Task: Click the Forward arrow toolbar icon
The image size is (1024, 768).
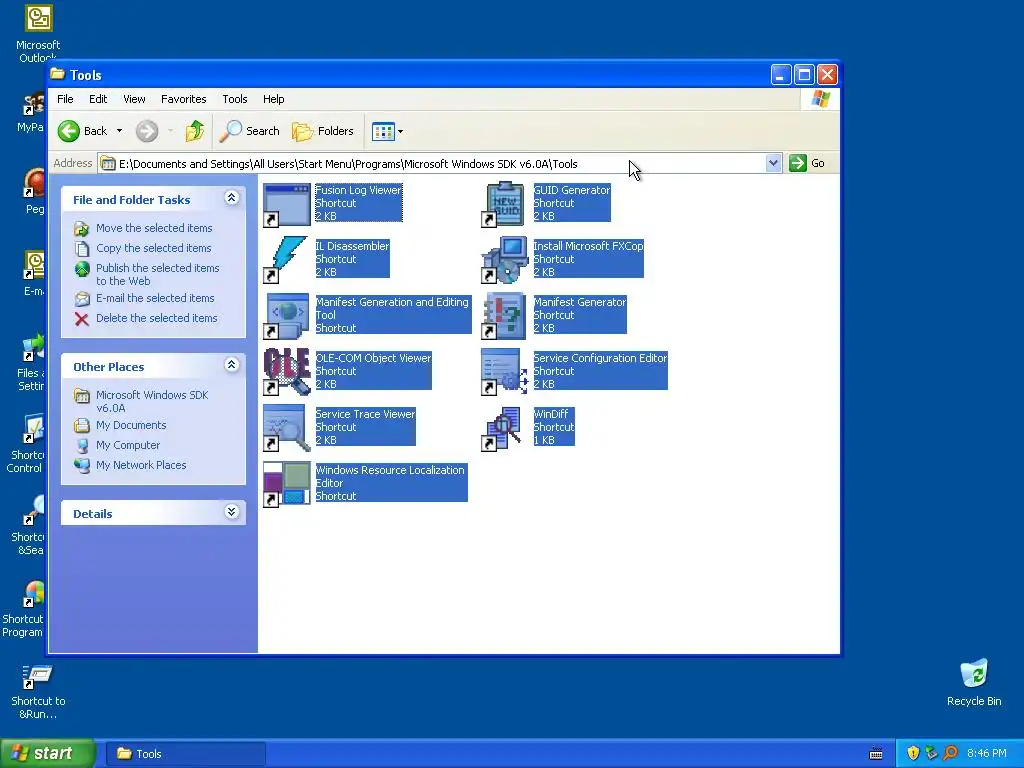Action: point(147,131)
